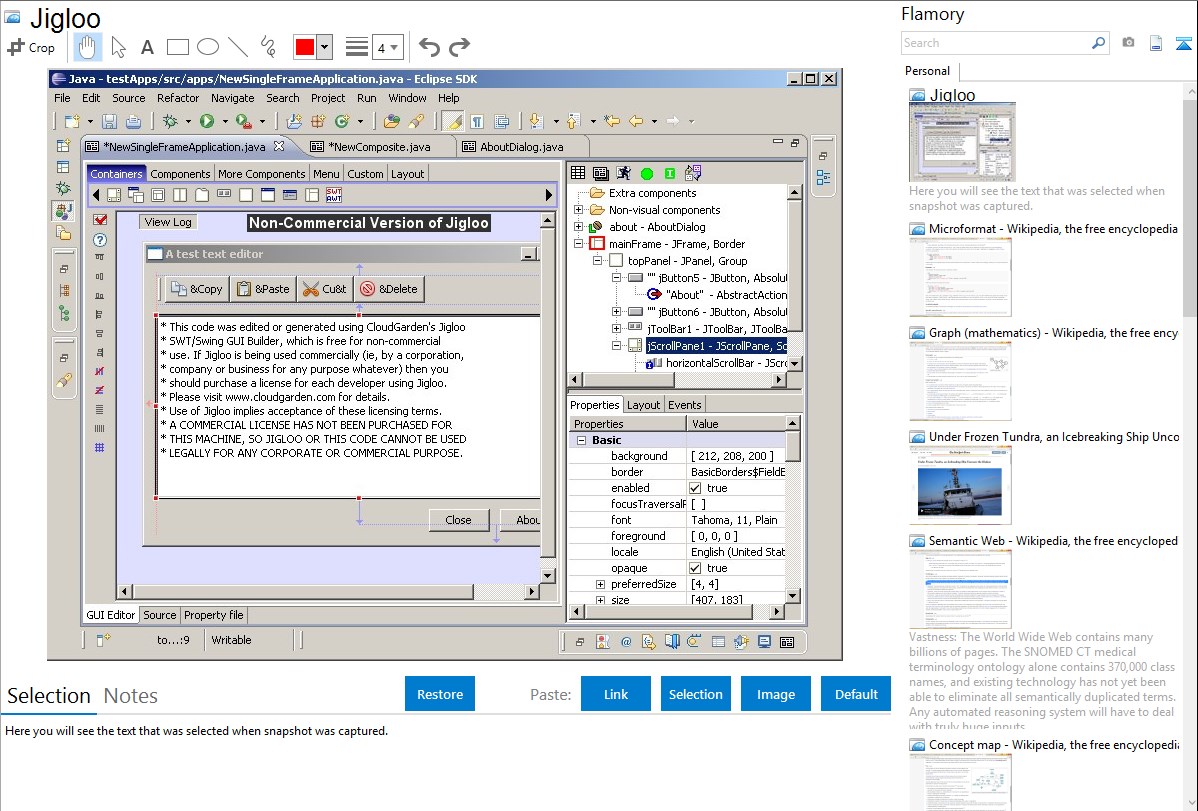Select jScrollPane1 - JScrollPane tree row
This screenshot has height=811, width=1198.
717,345
